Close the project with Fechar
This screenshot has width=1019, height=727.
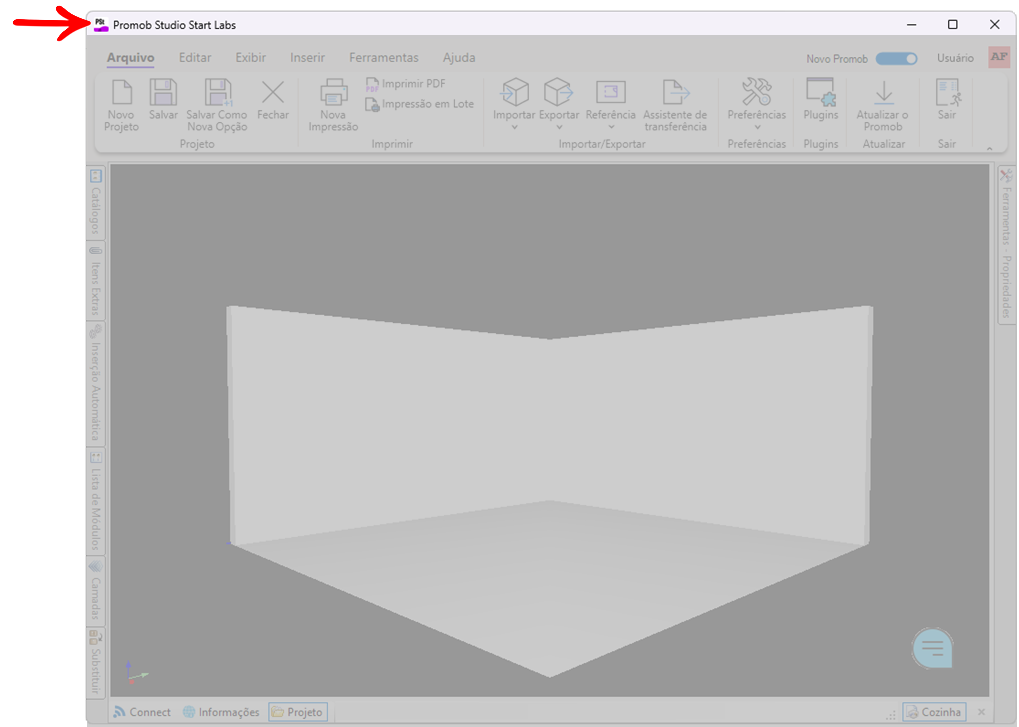[273, 99]
